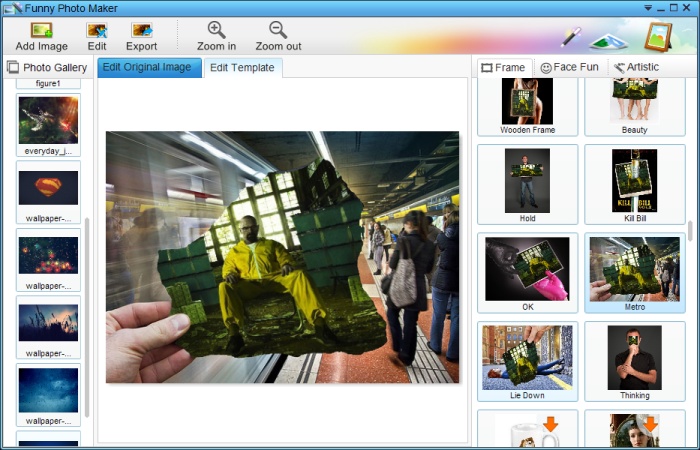Click the stacked photos icon
This screenshot has height=450, width=700.
(609, 42)
